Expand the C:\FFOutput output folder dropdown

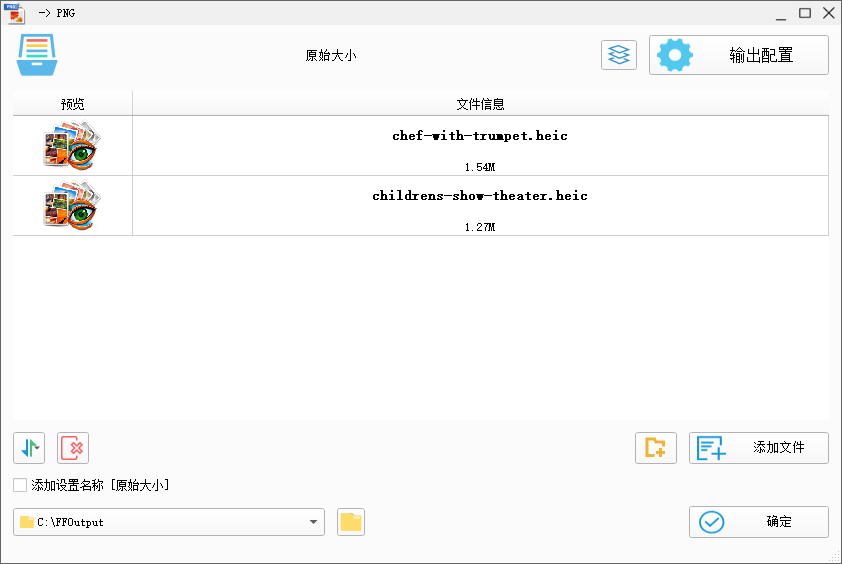point(313,522)
